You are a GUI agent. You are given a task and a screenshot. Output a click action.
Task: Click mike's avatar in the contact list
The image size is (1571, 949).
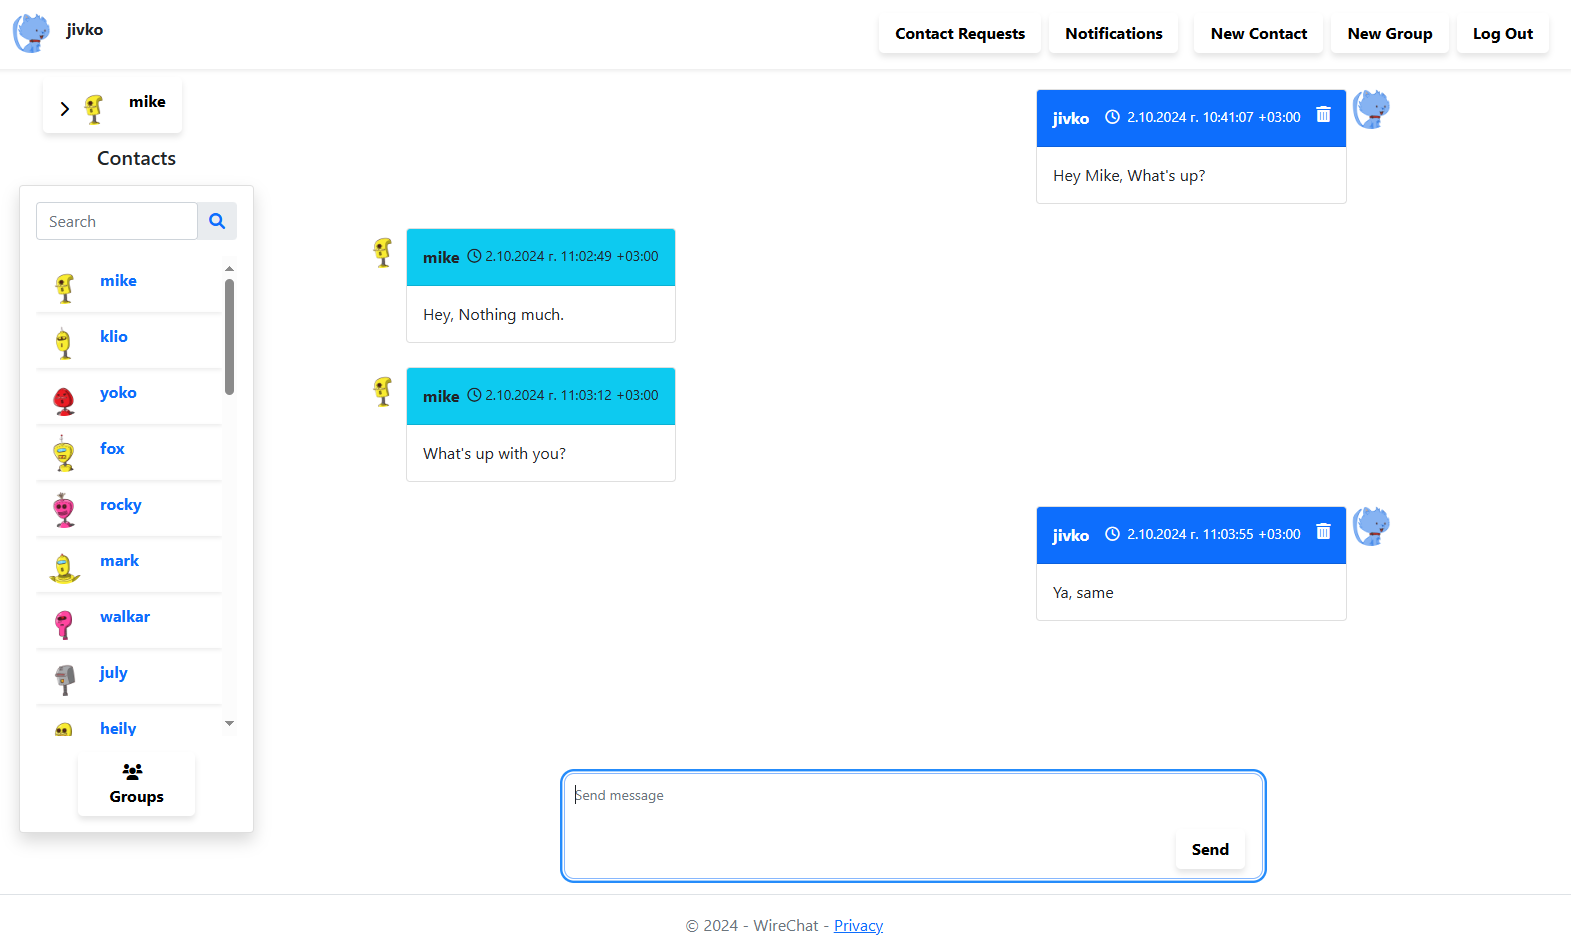pos(65,288)
